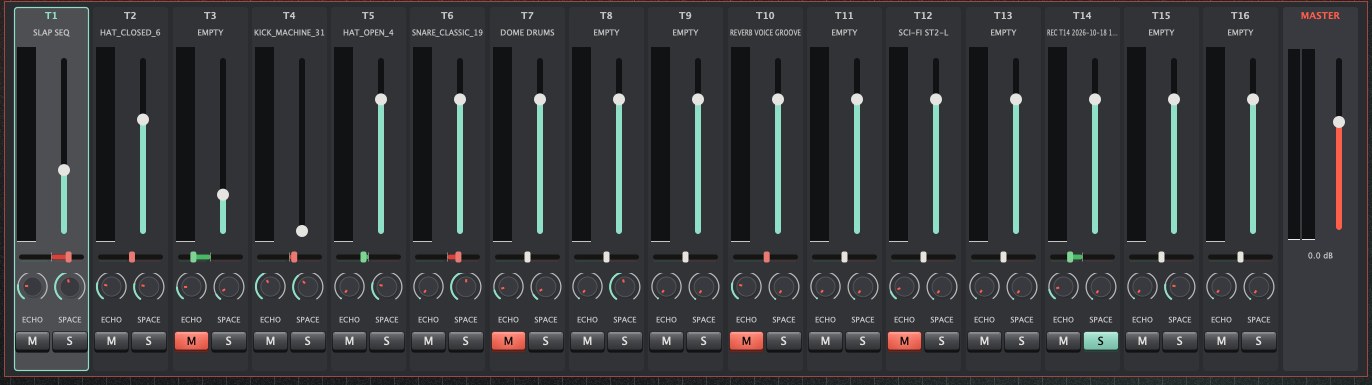Mute track T16 with the M button
Screen dimensions: 1372x385
(1222, 341)
